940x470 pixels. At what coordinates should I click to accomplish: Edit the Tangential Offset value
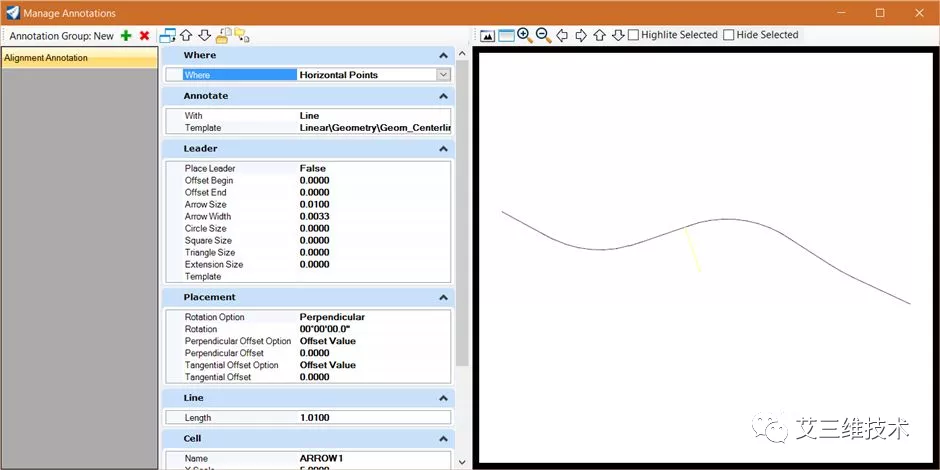[x=315, y=377]
